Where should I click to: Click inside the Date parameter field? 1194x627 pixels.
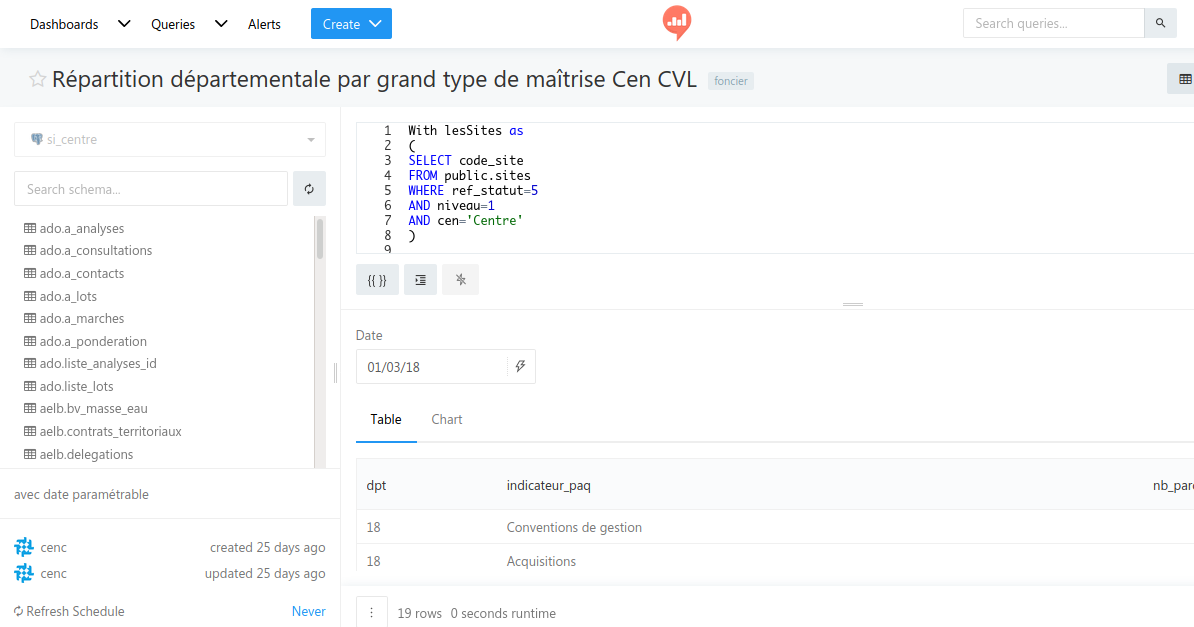[430, 366]
